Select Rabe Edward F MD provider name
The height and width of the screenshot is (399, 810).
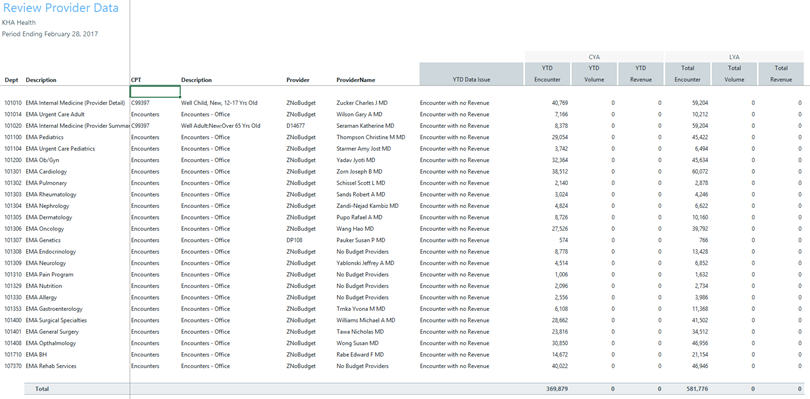[x=361, y=355]
